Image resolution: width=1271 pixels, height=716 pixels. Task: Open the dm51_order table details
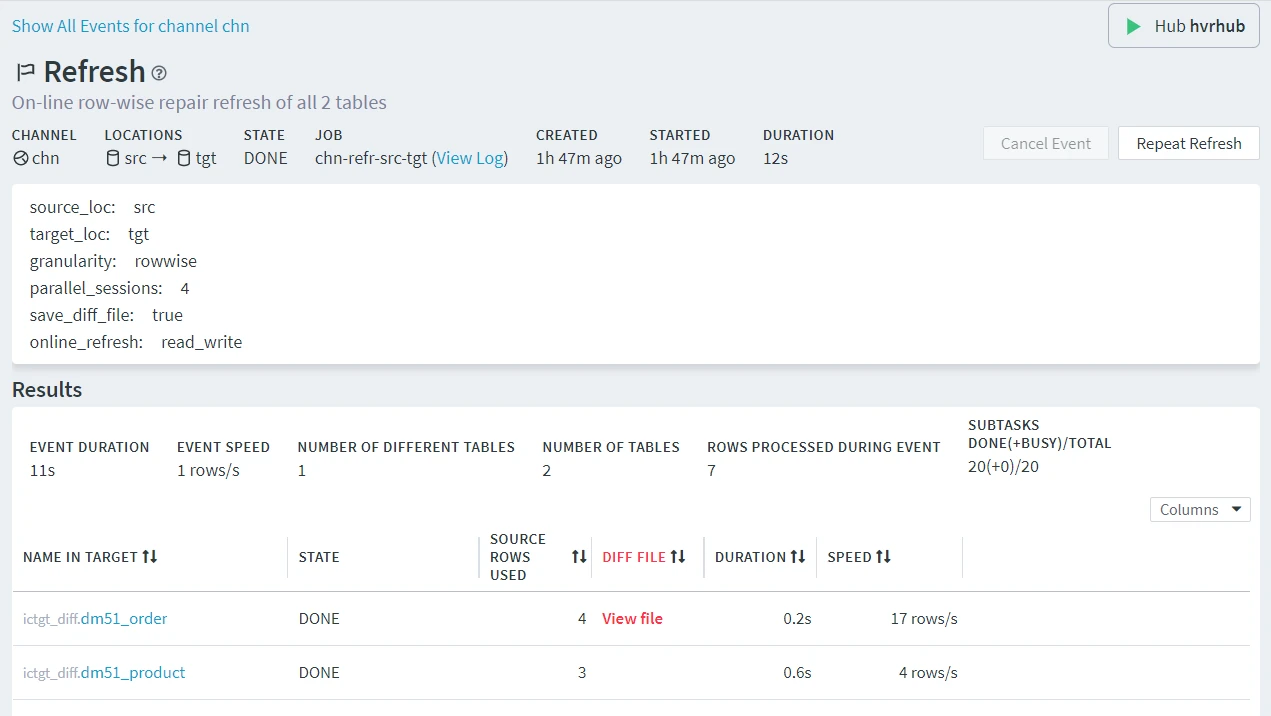coord(124,618)
